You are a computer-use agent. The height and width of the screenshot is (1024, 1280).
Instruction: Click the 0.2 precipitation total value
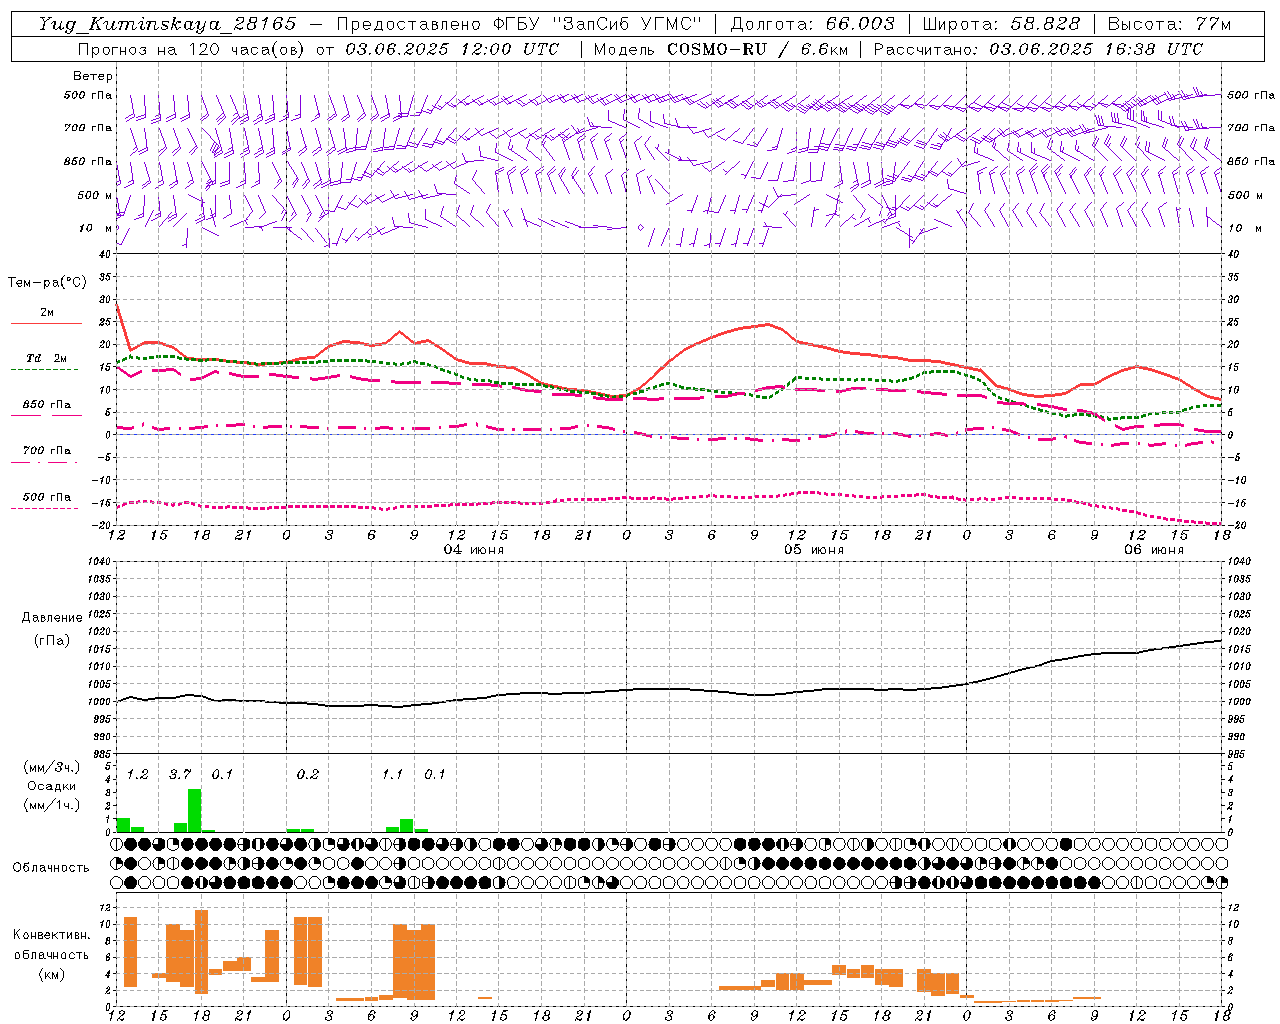point(308,775)
